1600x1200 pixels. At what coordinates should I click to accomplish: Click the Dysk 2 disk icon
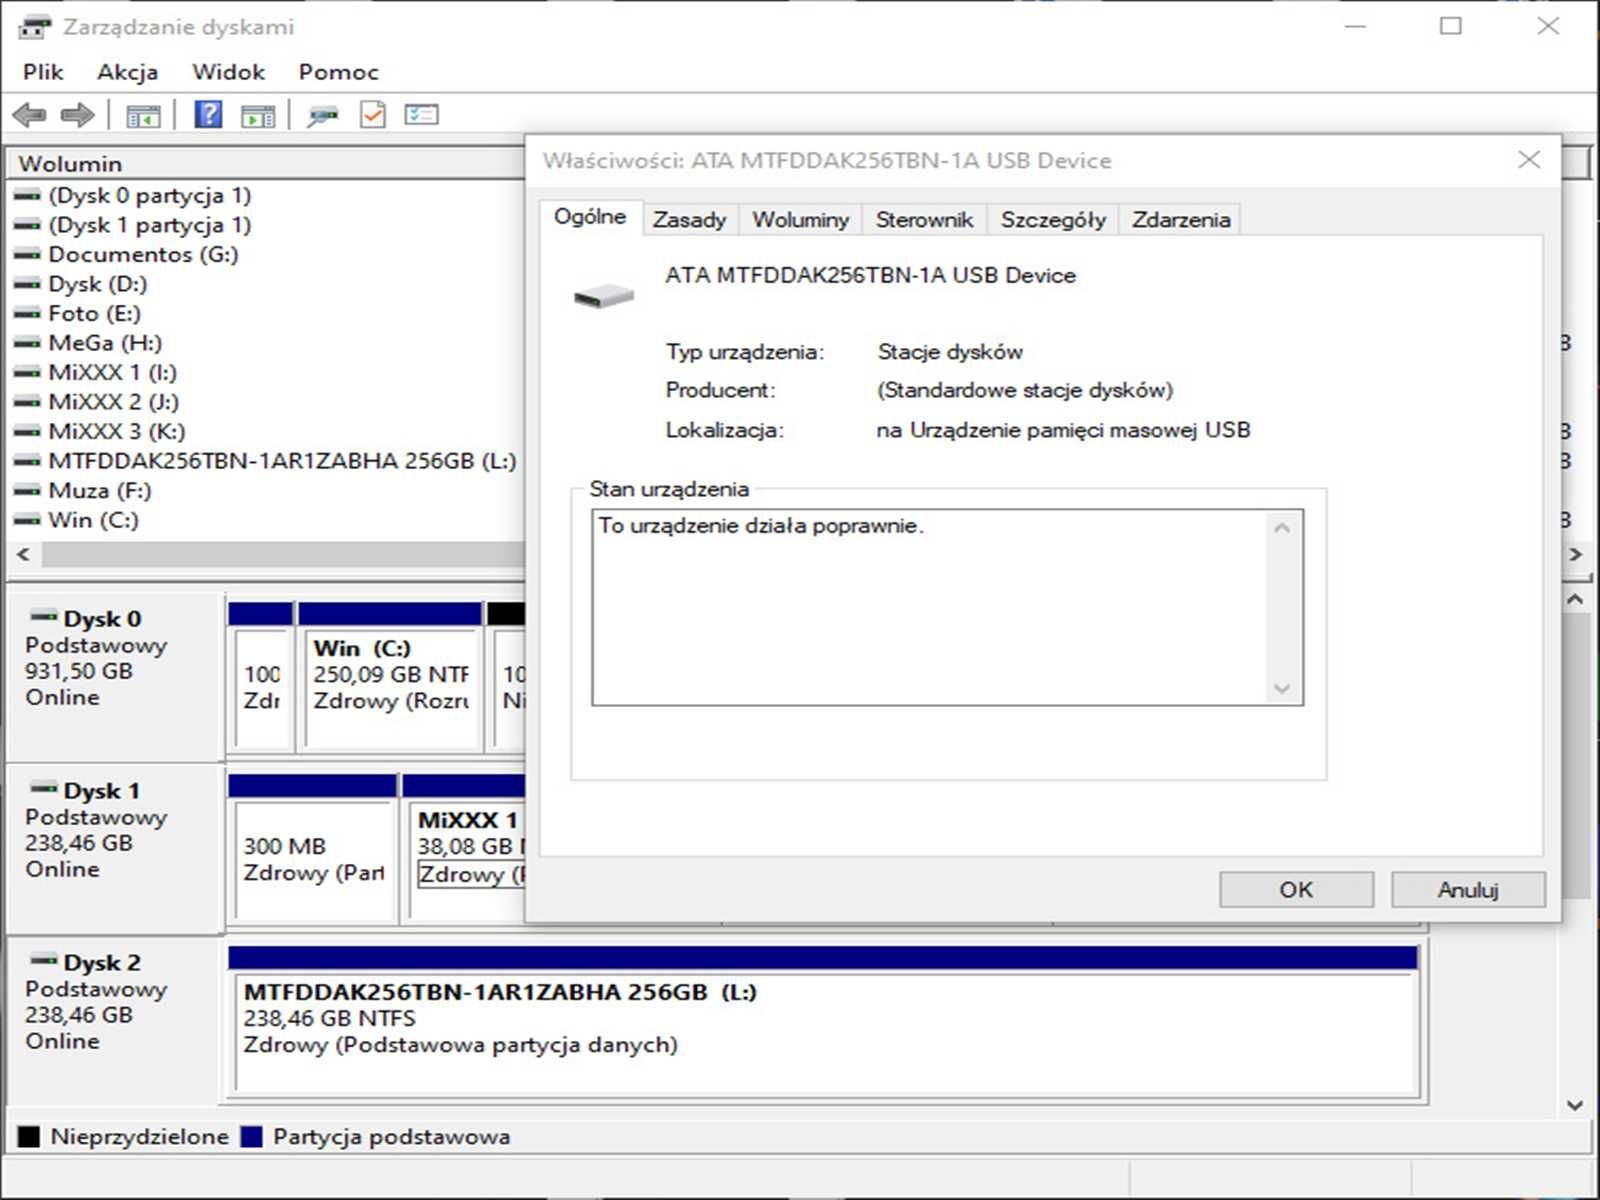click(x=44, y=960)
